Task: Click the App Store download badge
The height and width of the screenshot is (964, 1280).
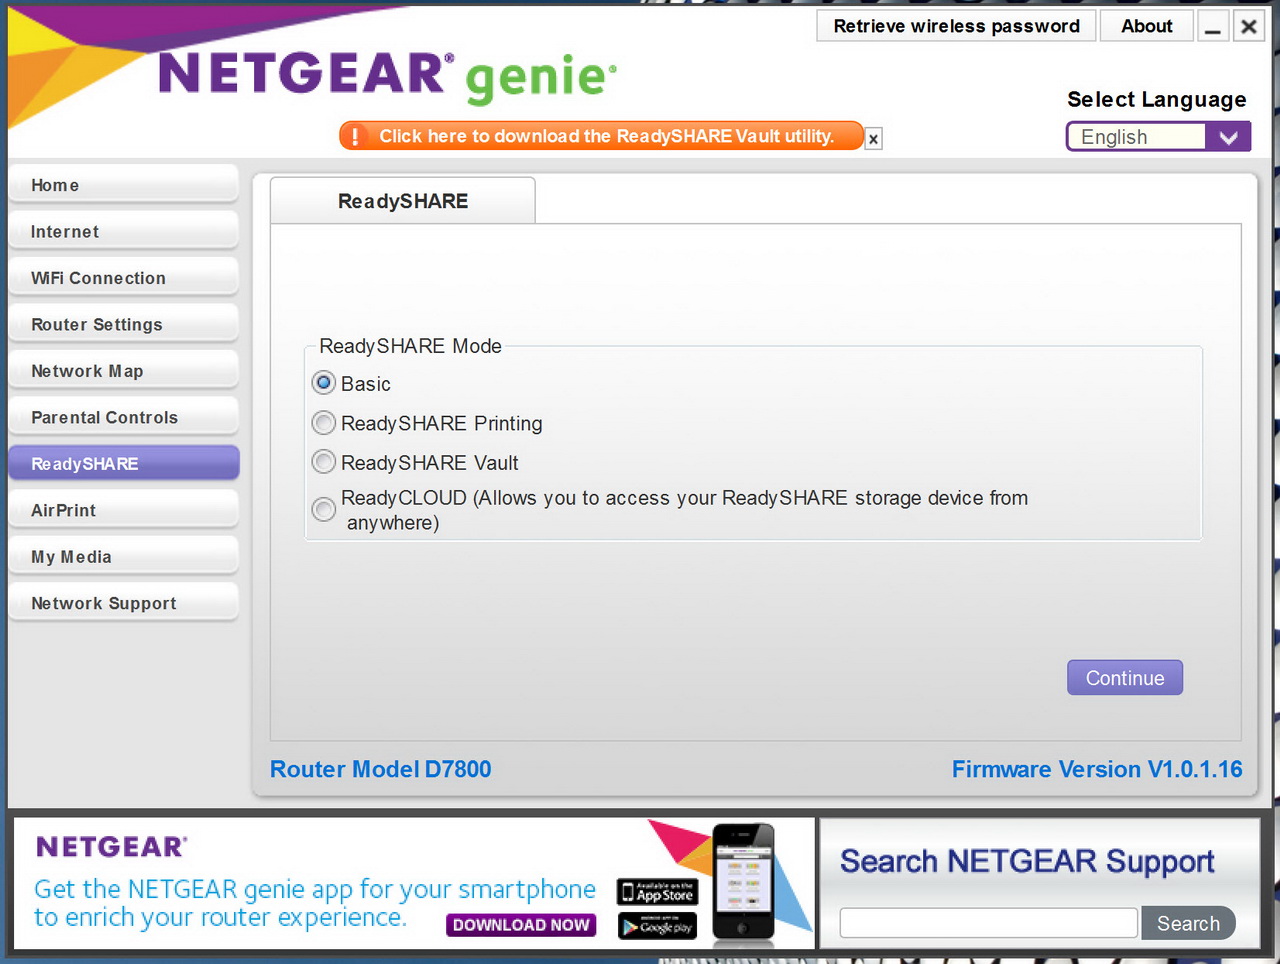Action: tap(657, 891)
